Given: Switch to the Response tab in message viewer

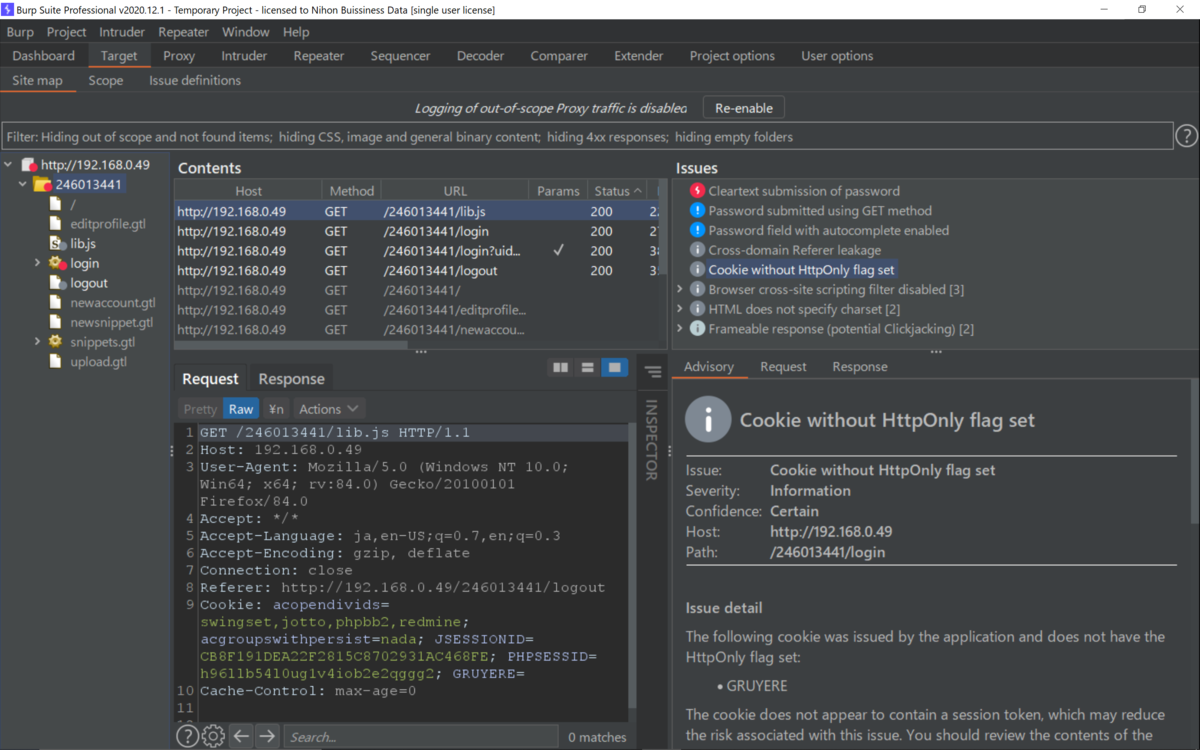Looking at the screenshot, I should click(x=291, y=379).
